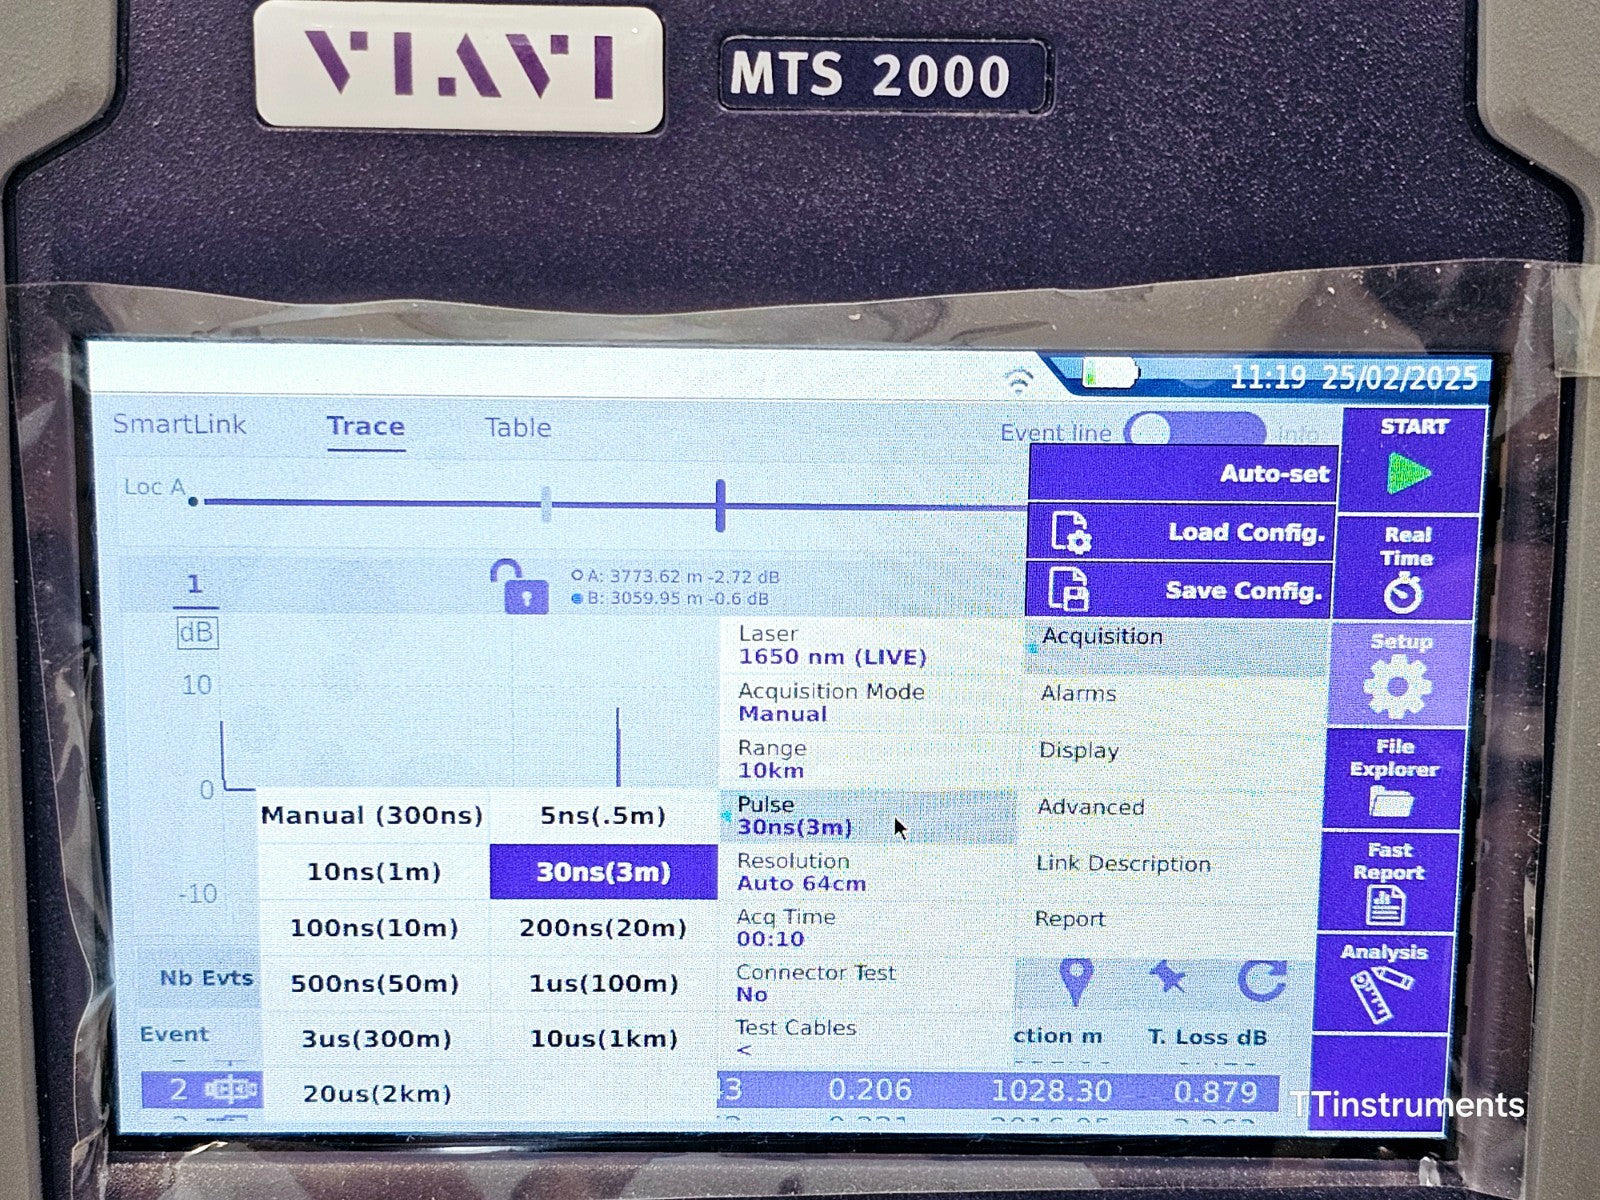The width and height of the screenshot is (1600, 1200).
Task: Select the 100ns(10m) pulse option
Action: coord(374,928)
